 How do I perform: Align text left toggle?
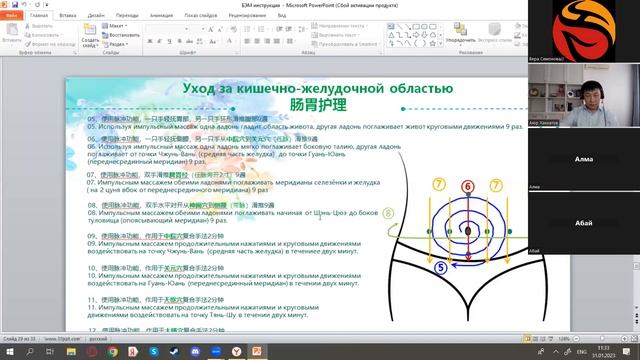point(247,41)
